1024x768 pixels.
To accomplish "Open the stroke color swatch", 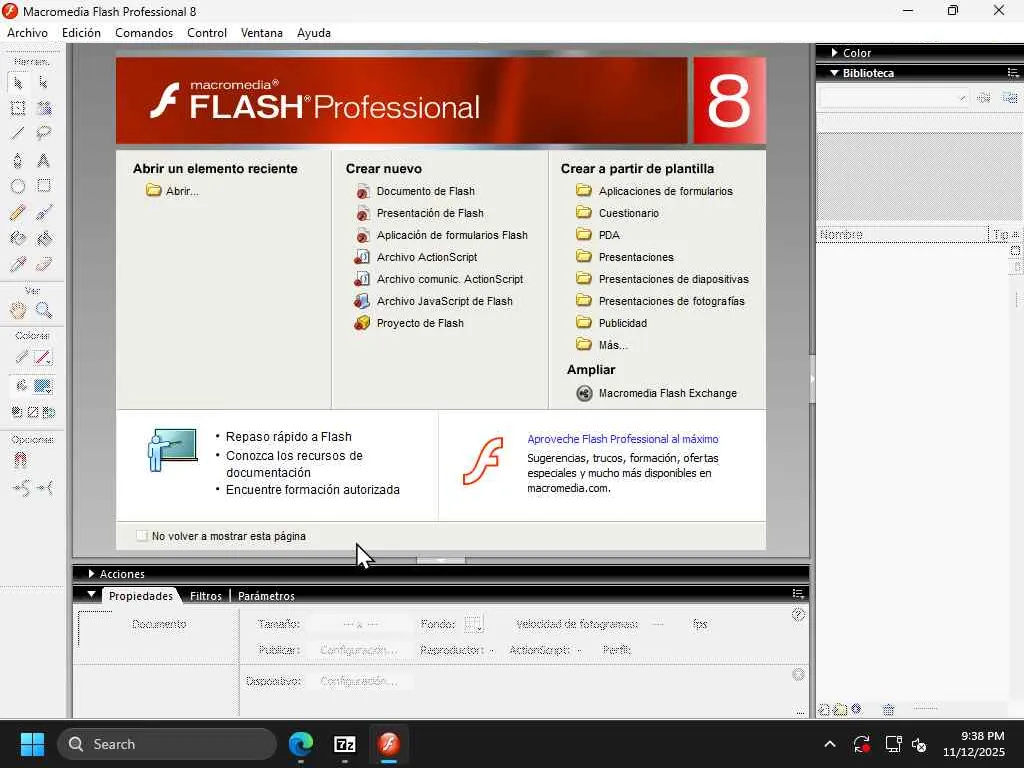I will point(43,358).
